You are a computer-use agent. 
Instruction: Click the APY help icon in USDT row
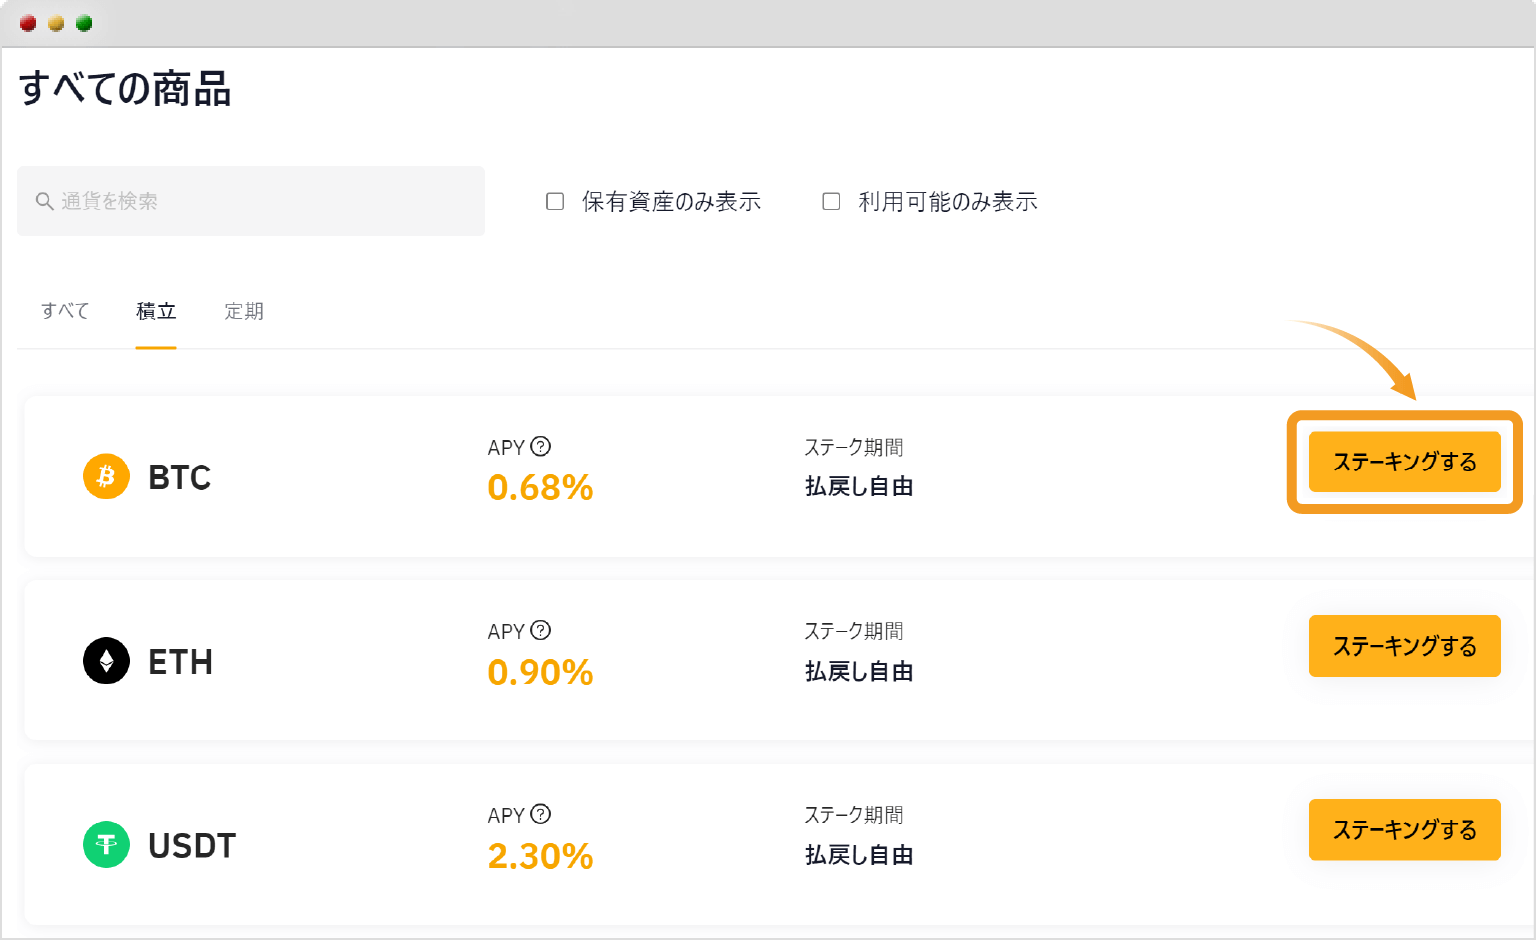tap(541, 814)
